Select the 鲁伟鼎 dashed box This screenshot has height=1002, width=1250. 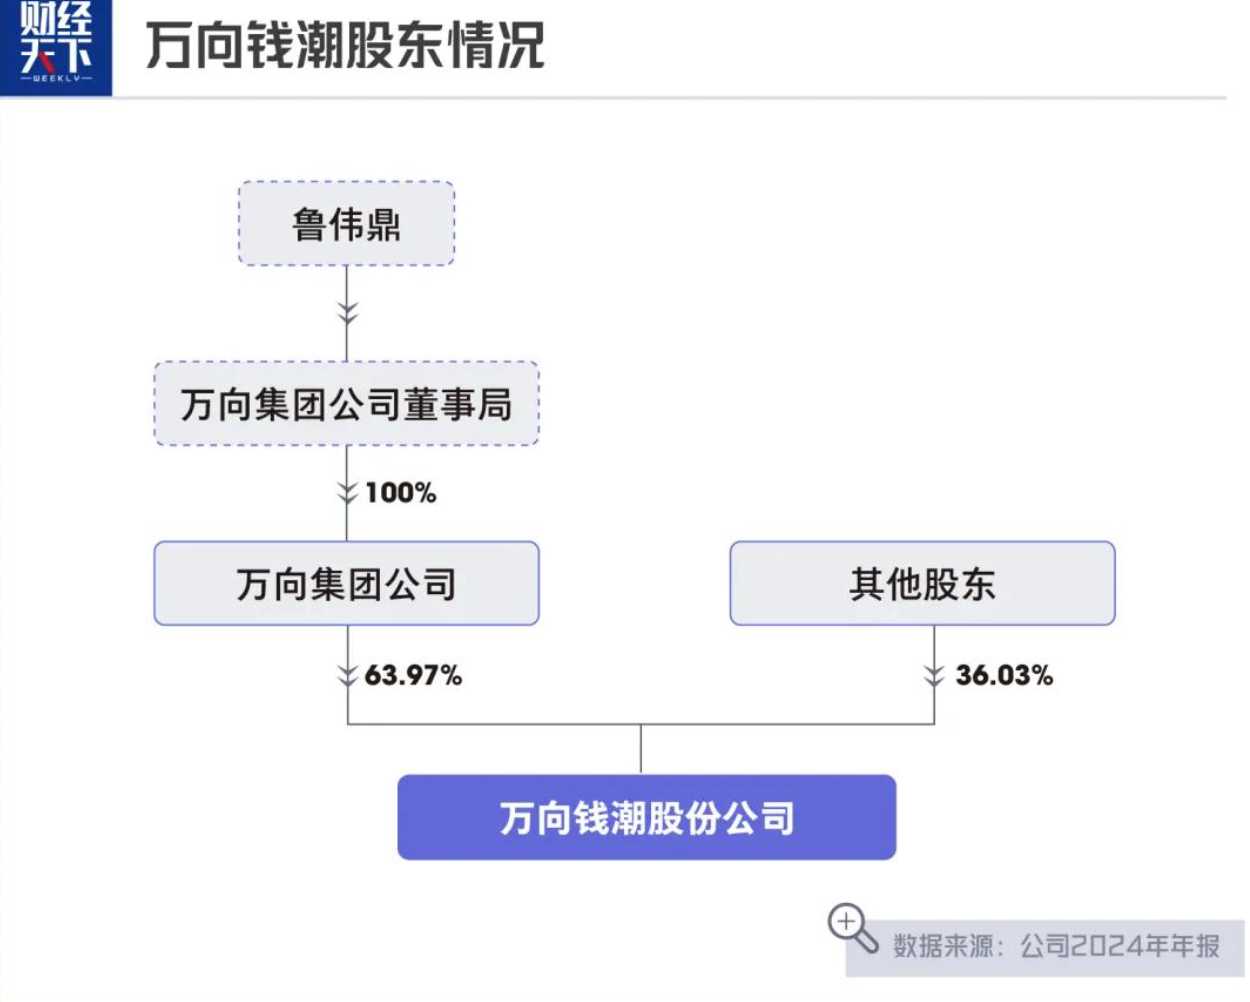[x=346, y=224]
